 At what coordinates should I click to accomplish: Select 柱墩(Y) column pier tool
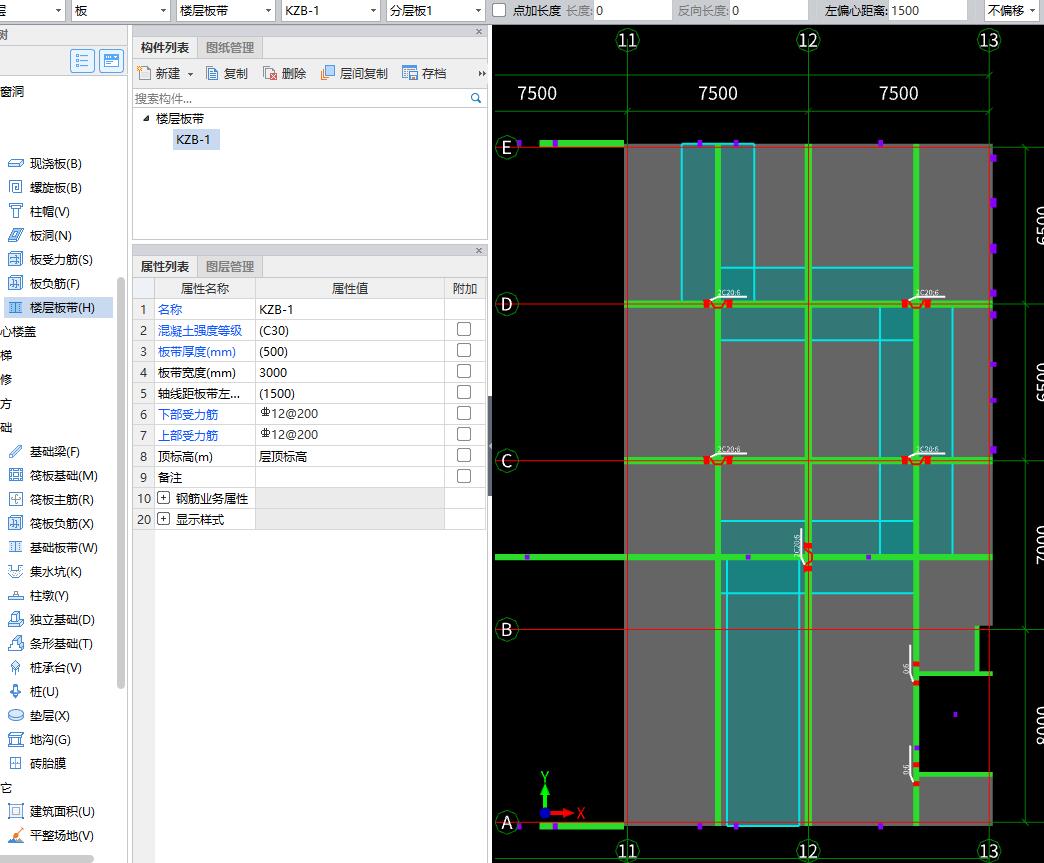pyautogui.click(x=38, y=596)
